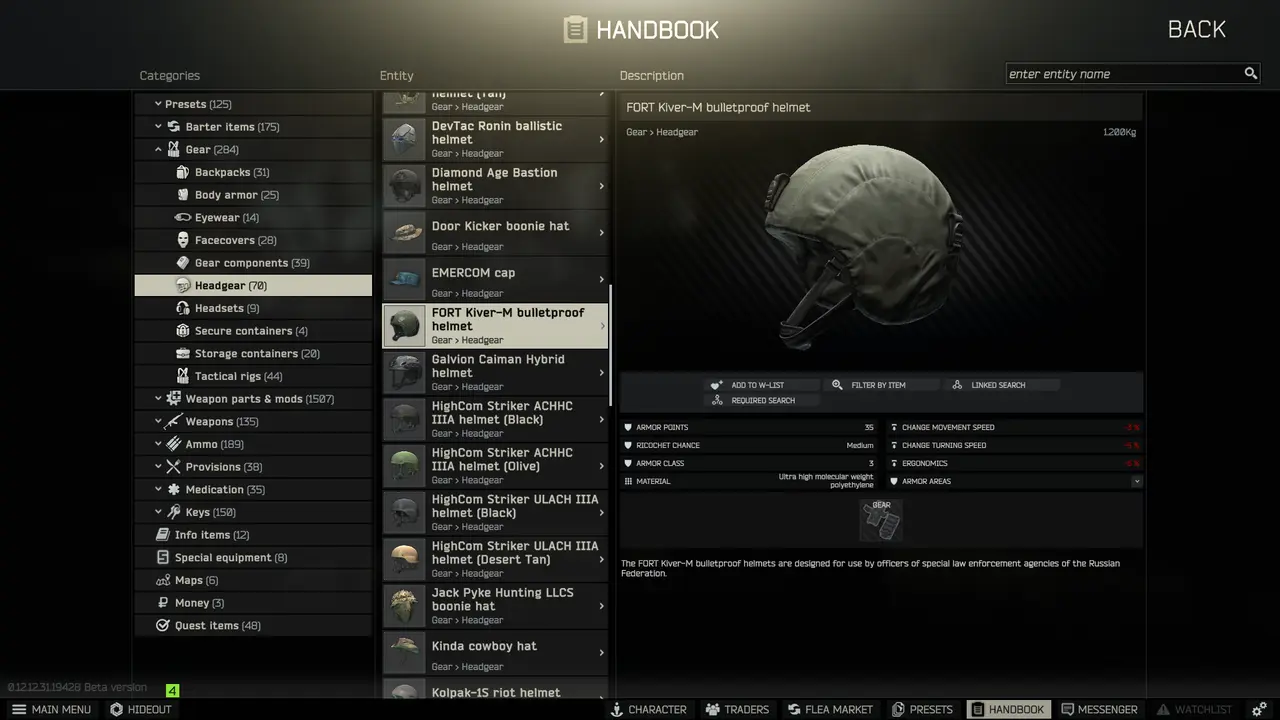Expand Weapon parts & mods category
The image size is (1280, 720).
click(x=158, y=399)
